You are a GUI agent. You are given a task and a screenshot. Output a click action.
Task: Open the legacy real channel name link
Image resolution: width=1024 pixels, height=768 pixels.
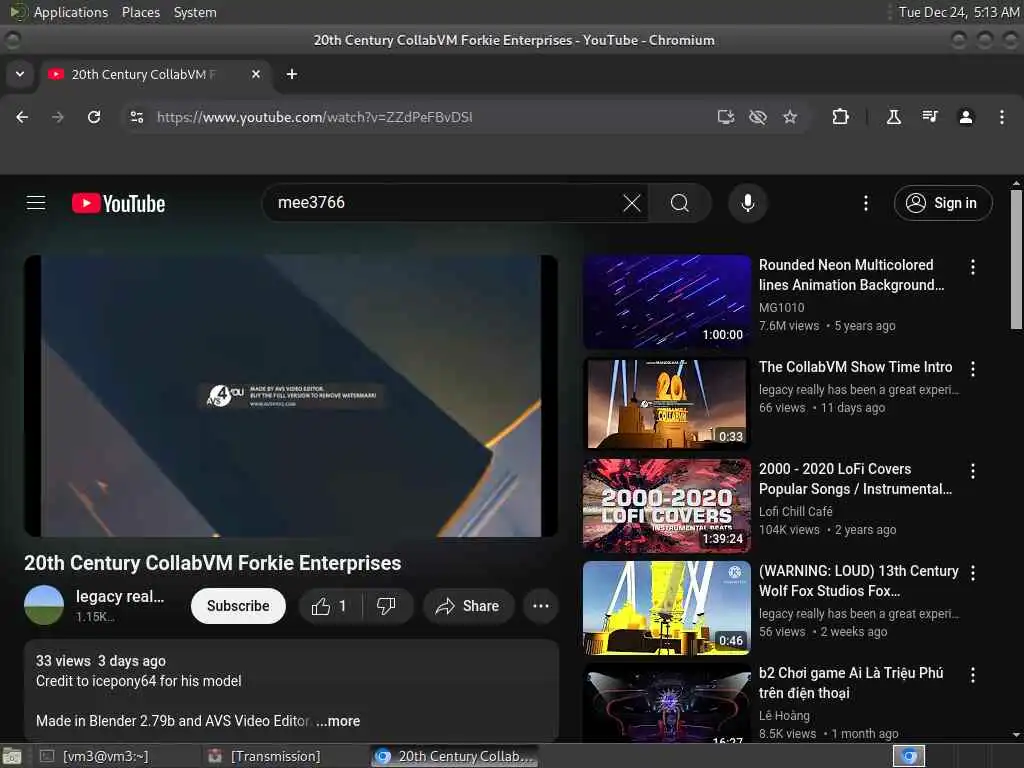click(x=120, y=596)
